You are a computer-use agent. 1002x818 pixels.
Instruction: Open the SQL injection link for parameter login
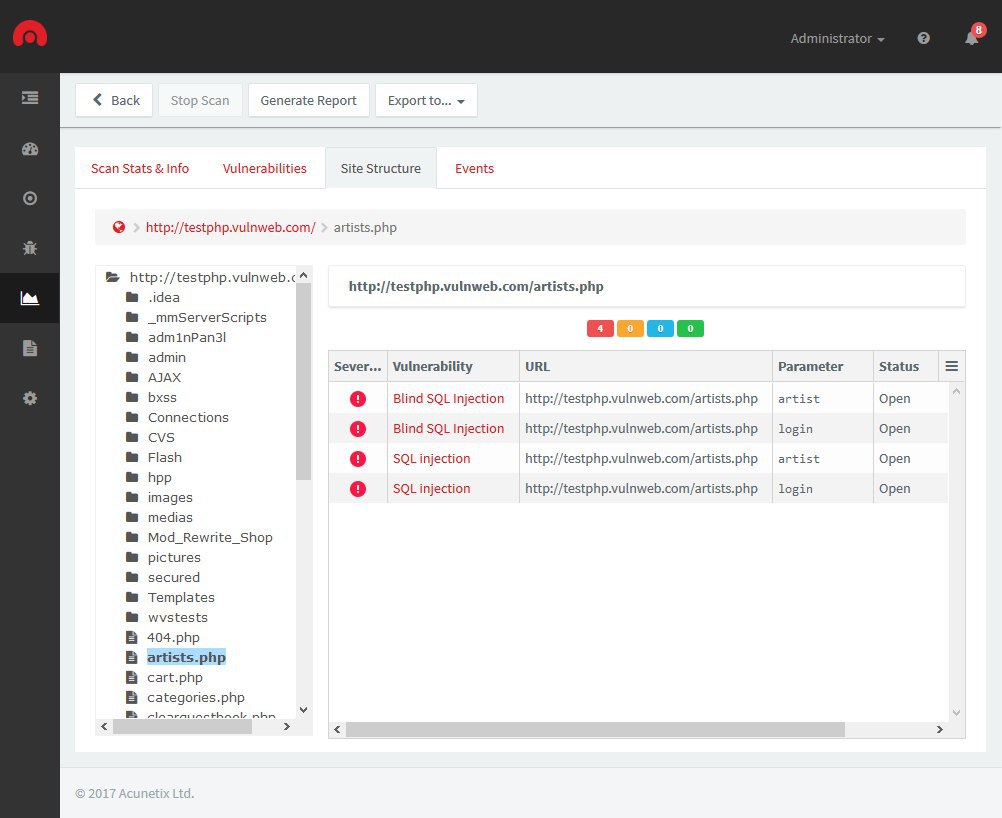(x=431, y=489)
